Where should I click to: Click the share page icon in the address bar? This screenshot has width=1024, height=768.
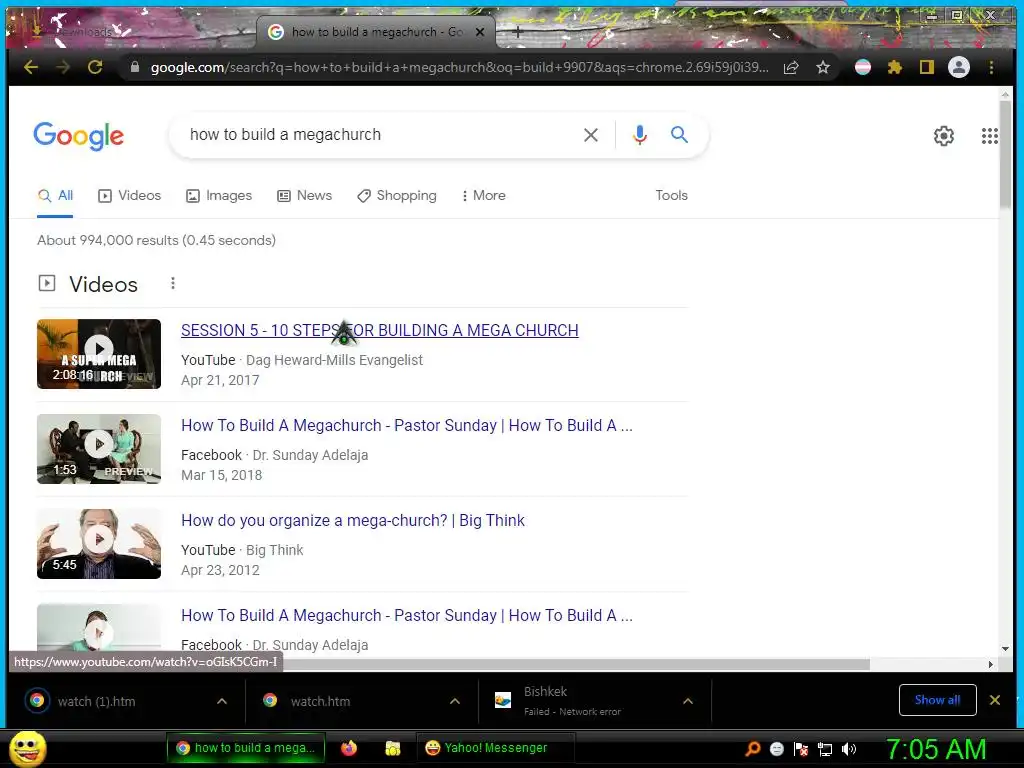click(x=791, y=67)
